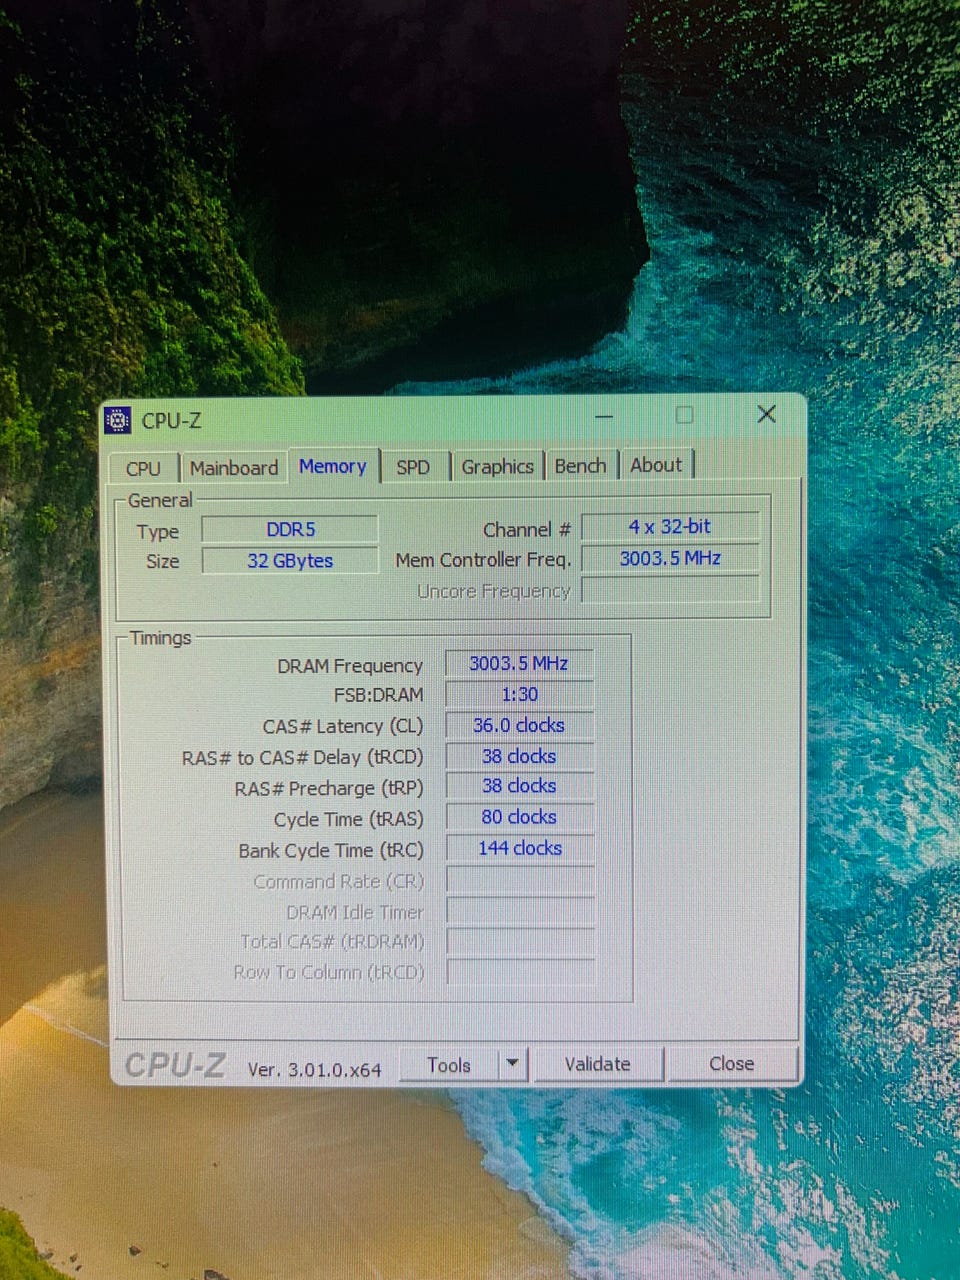This screenshot has width=960, height=1280.
Task: Click the FSB:DRAM 1:30 value
Action: coord(519,694)
